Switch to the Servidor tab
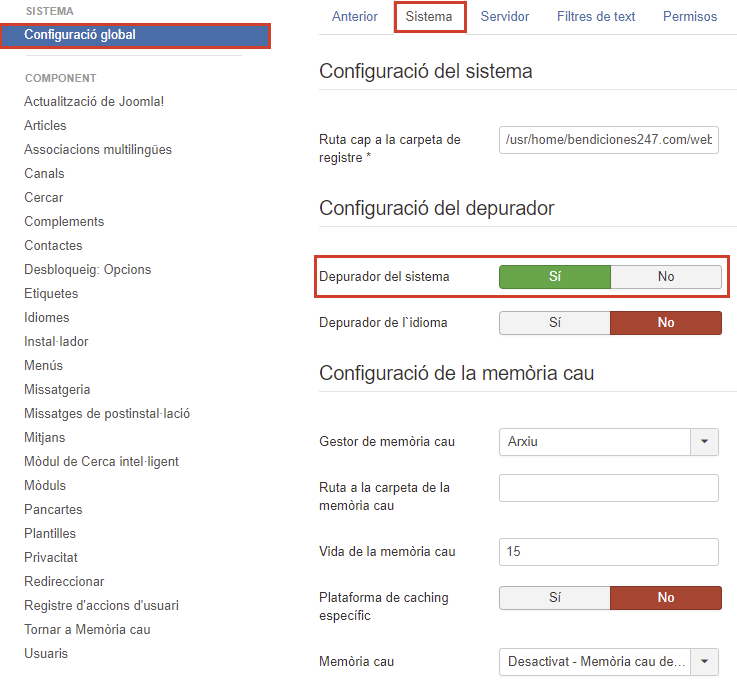Screen dimensions: 737x681 [505, 16]
